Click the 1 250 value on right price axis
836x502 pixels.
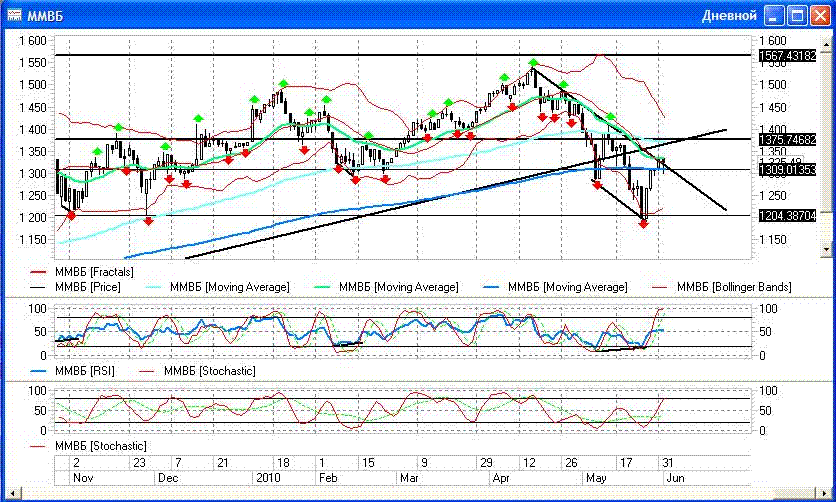click(773, 196)
